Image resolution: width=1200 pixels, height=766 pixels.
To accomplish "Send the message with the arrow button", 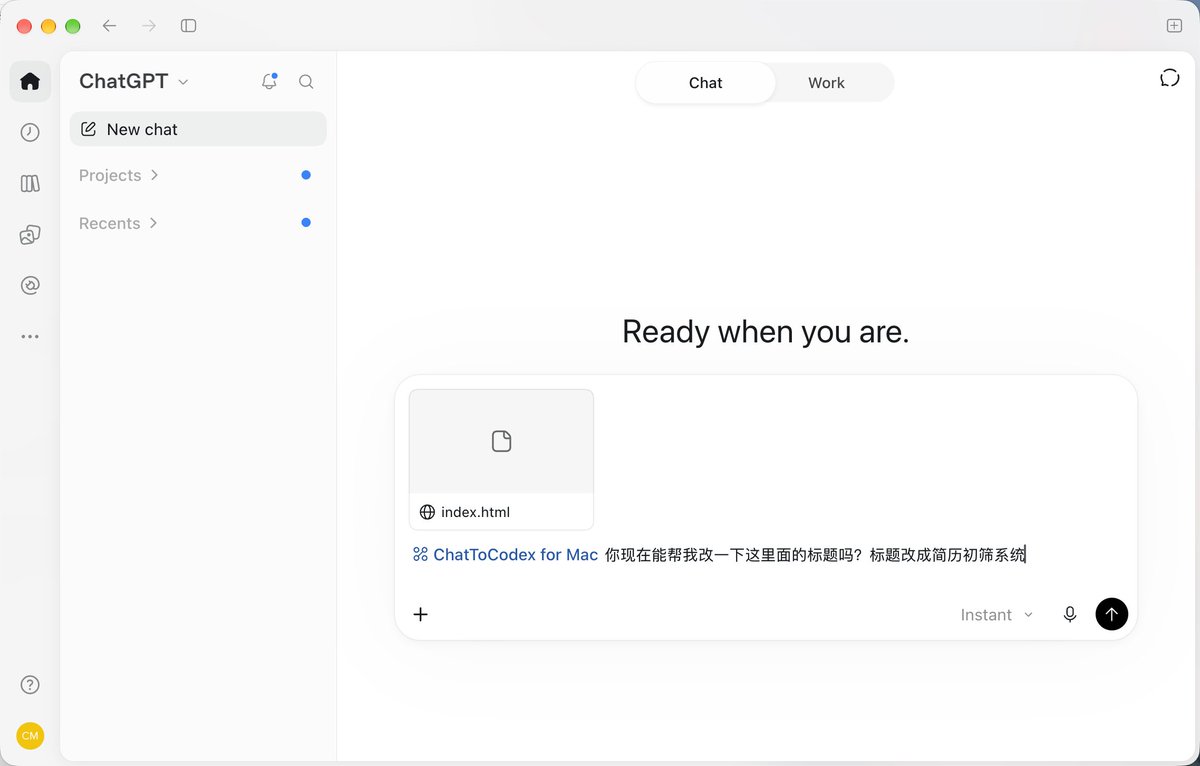I will (1112, 614).
